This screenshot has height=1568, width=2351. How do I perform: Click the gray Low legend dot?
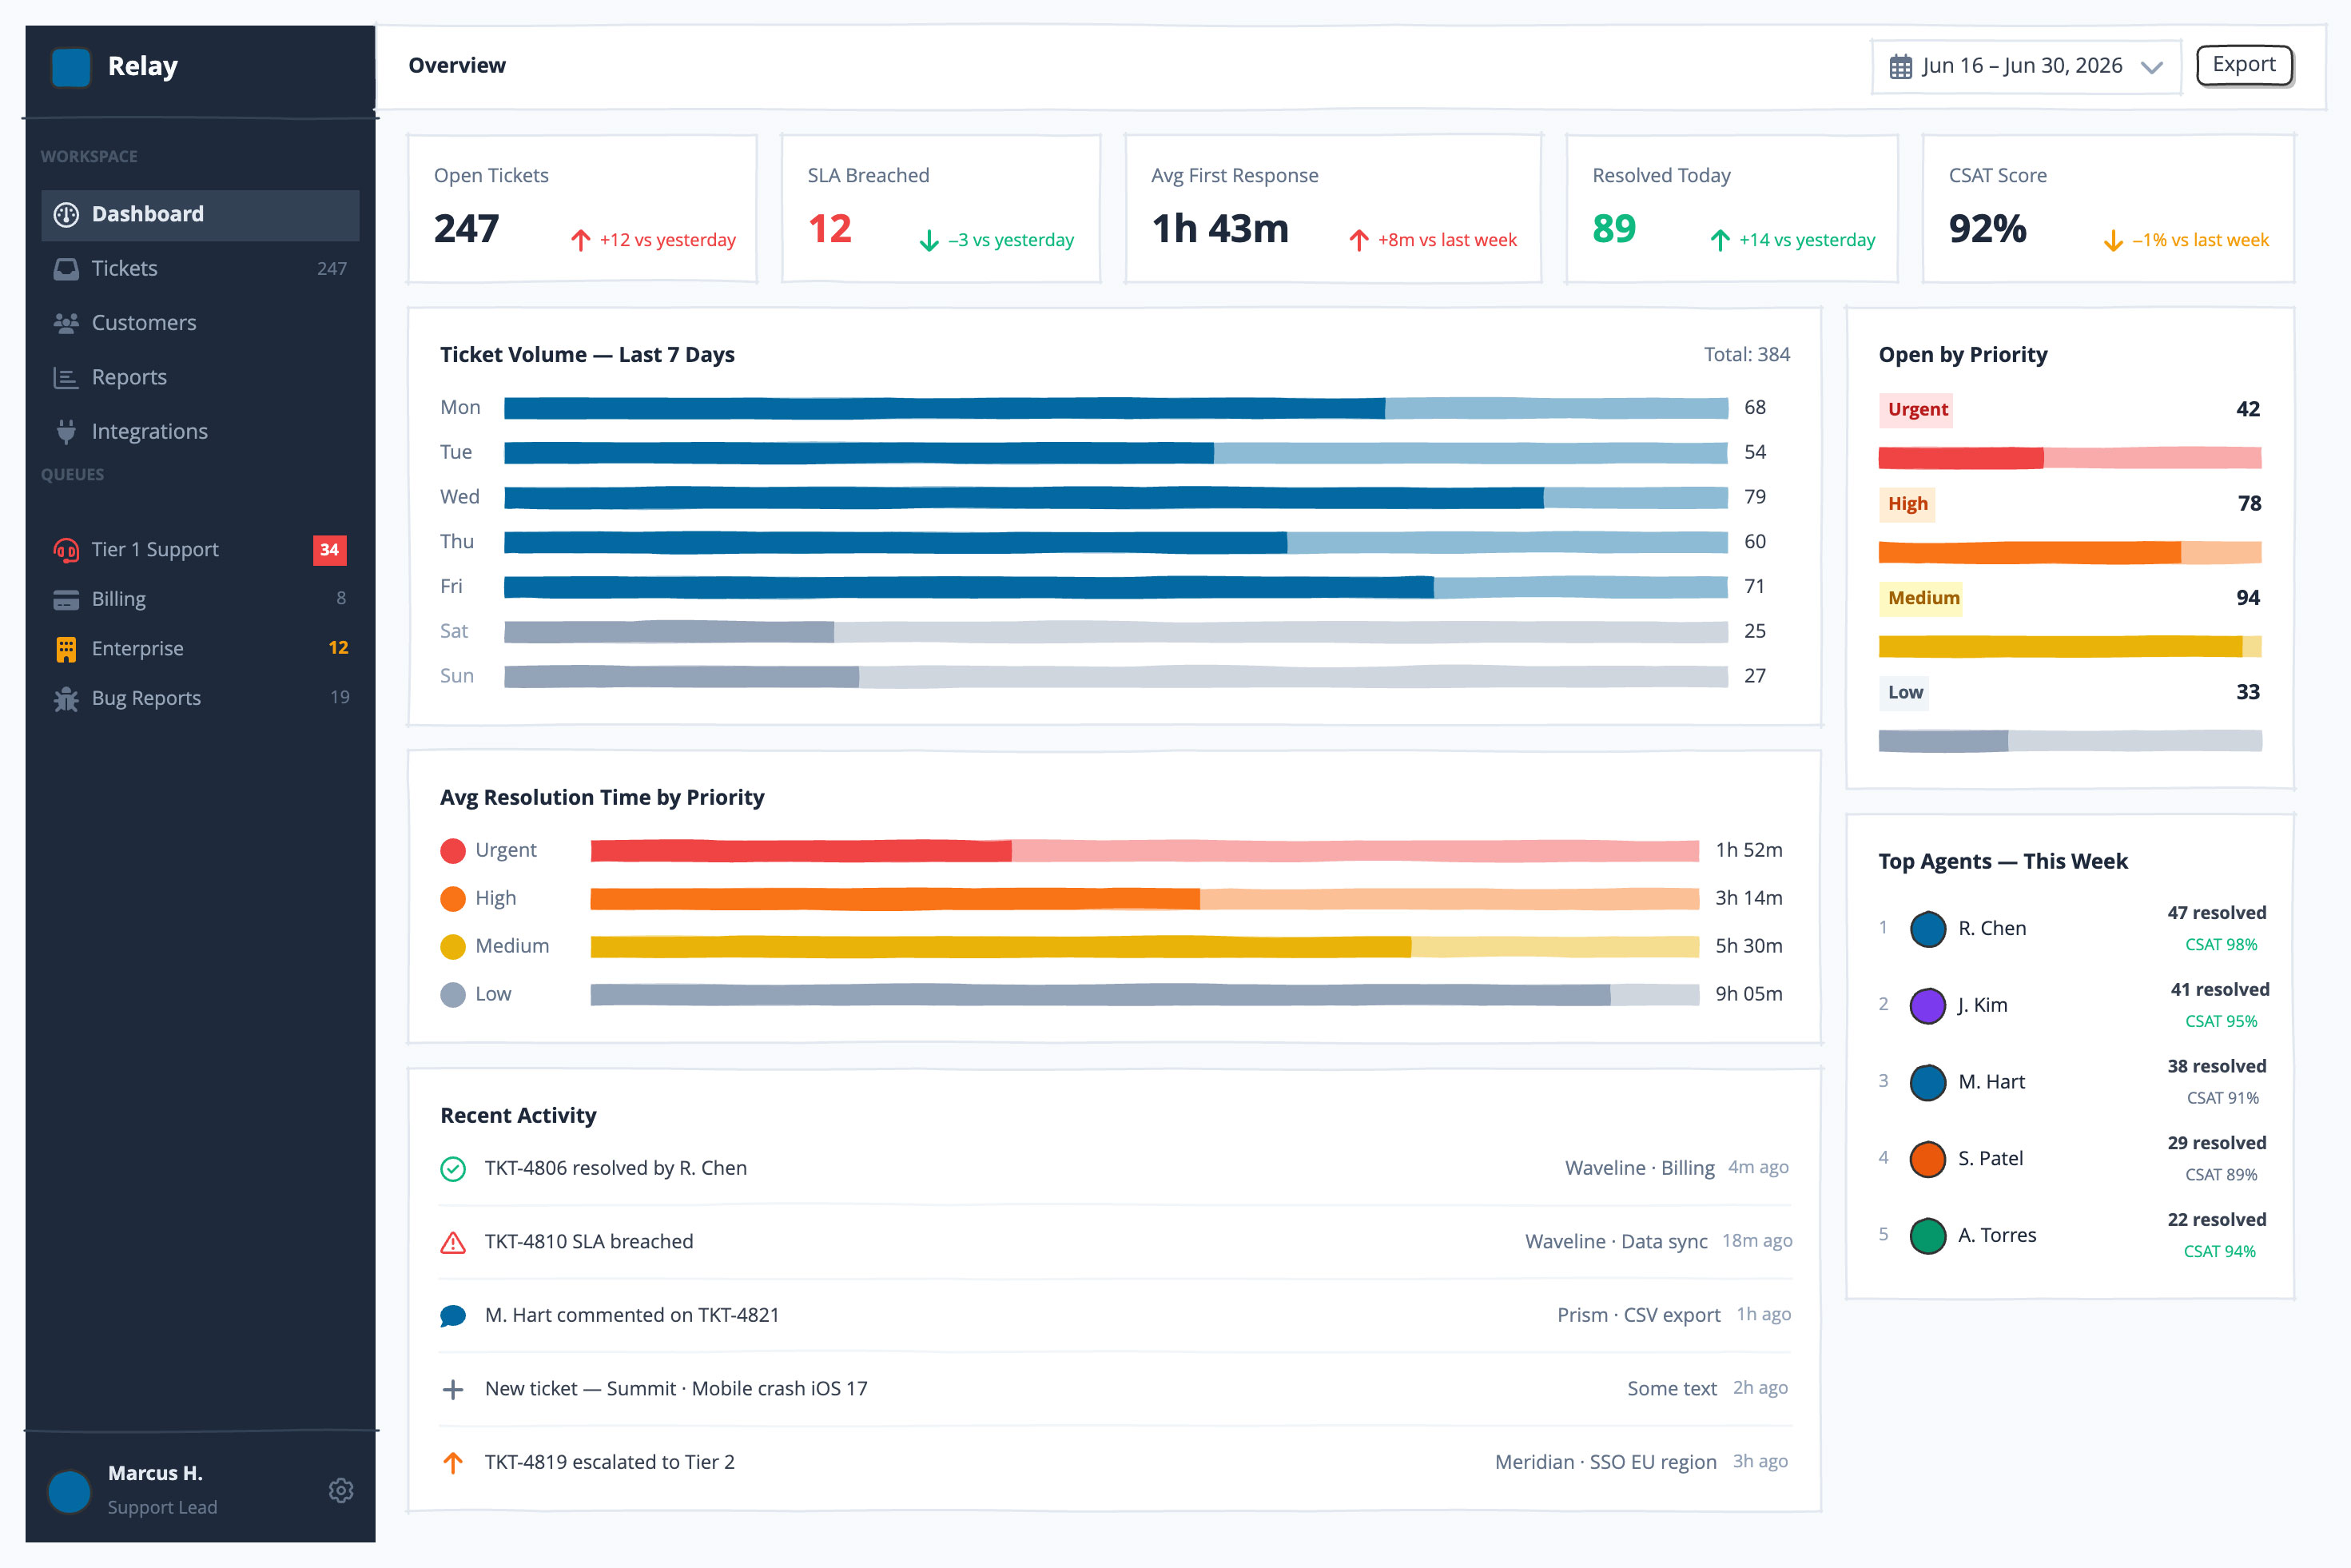coord(453,994)
